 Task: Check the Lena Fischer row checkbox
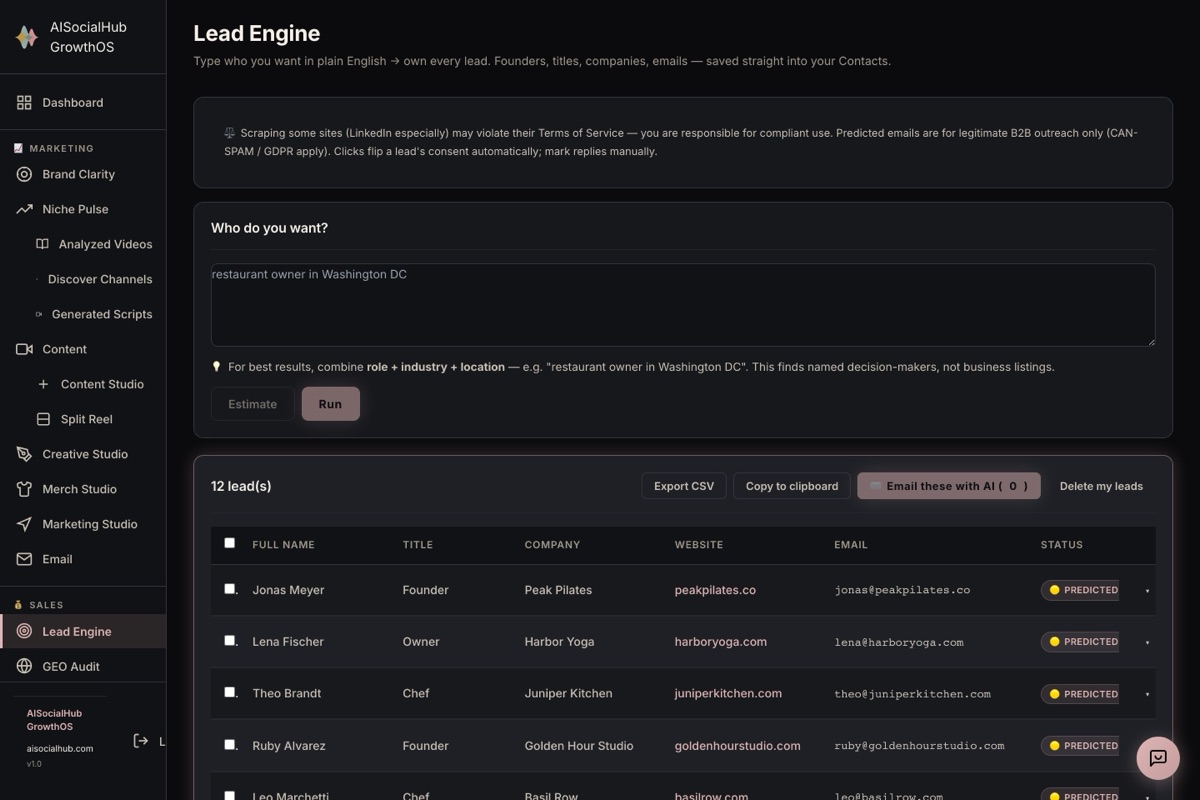tap(230, 641)
